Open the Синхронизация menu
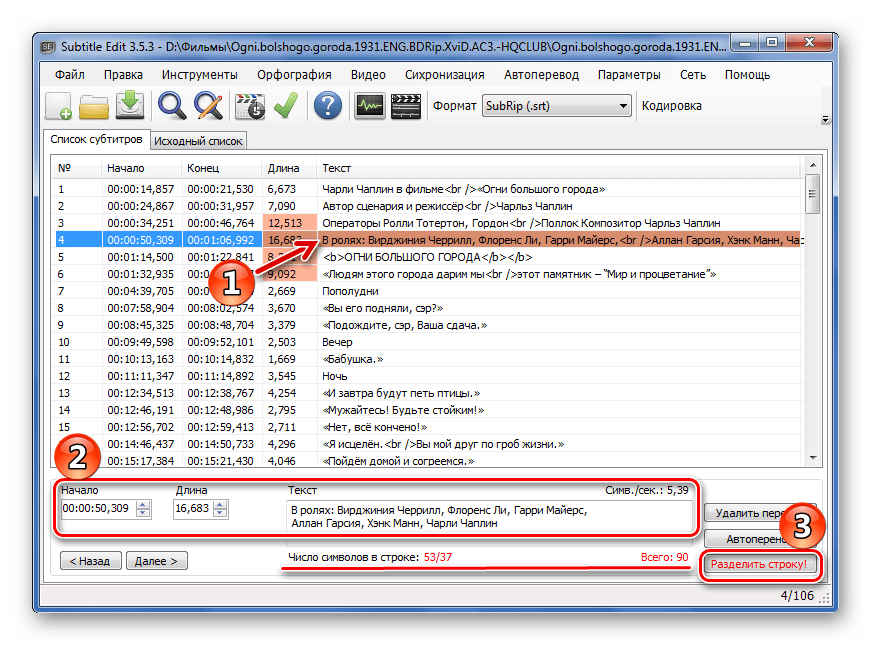Screen dimensions: 872x646 coord(444,74)
